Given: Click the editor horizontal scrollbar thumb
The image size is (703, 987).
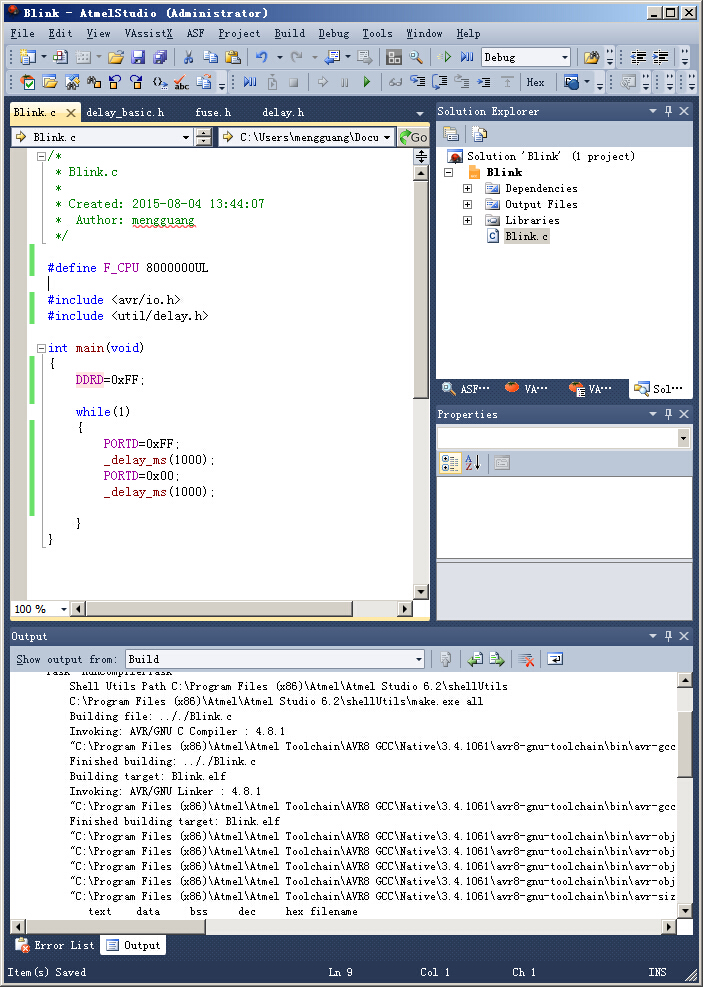Looking at the screenshot, I should (x=219, y=609).
